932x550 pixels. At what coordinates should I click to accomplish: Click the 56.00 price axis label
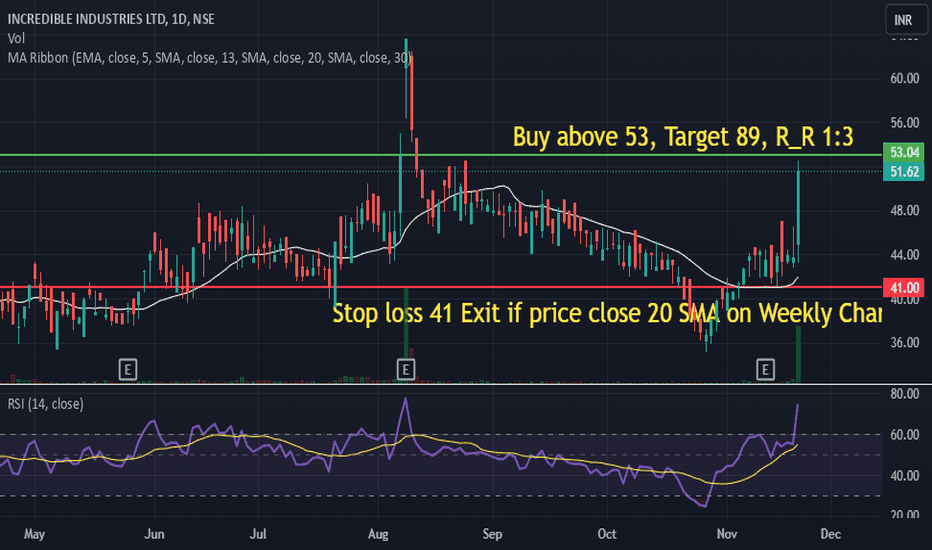tap(905, 123)
